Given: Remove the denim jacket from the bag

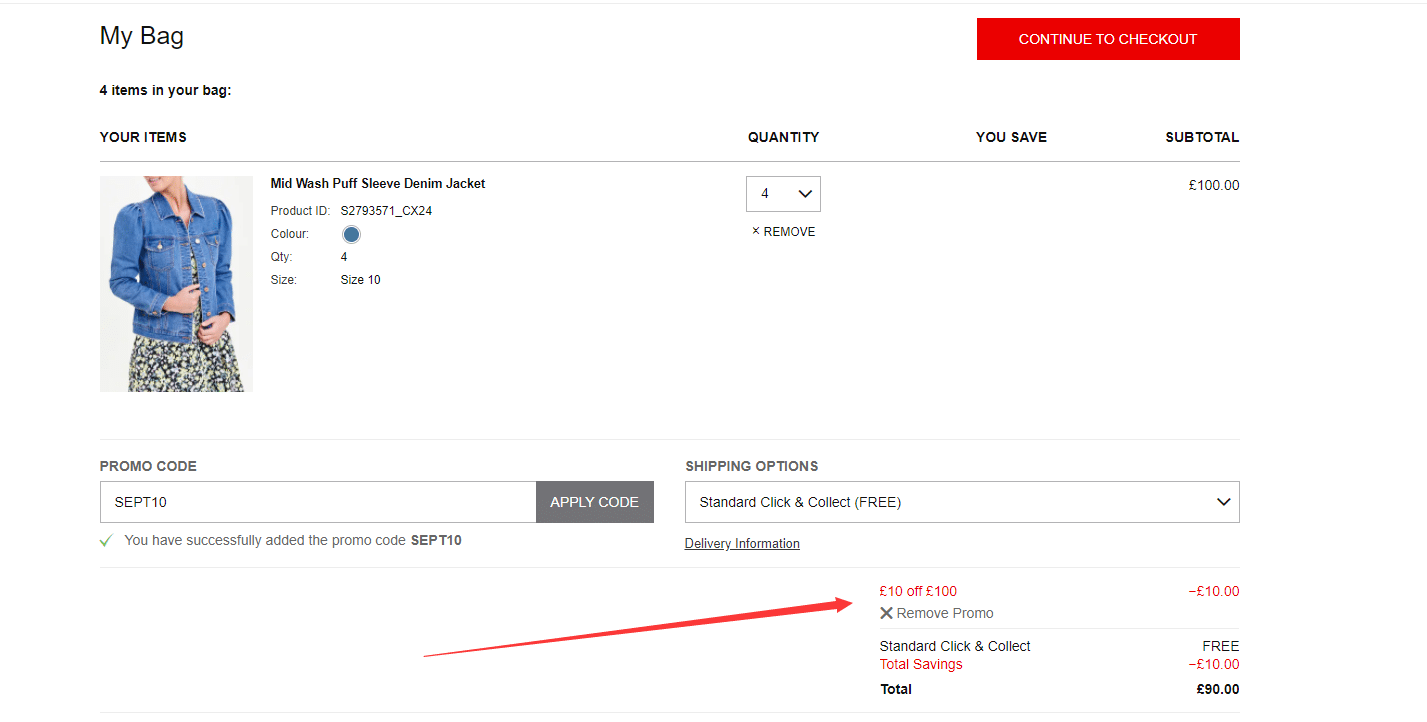Looking at the screenshot, I should pyautogui.click(x=783, y=232).
